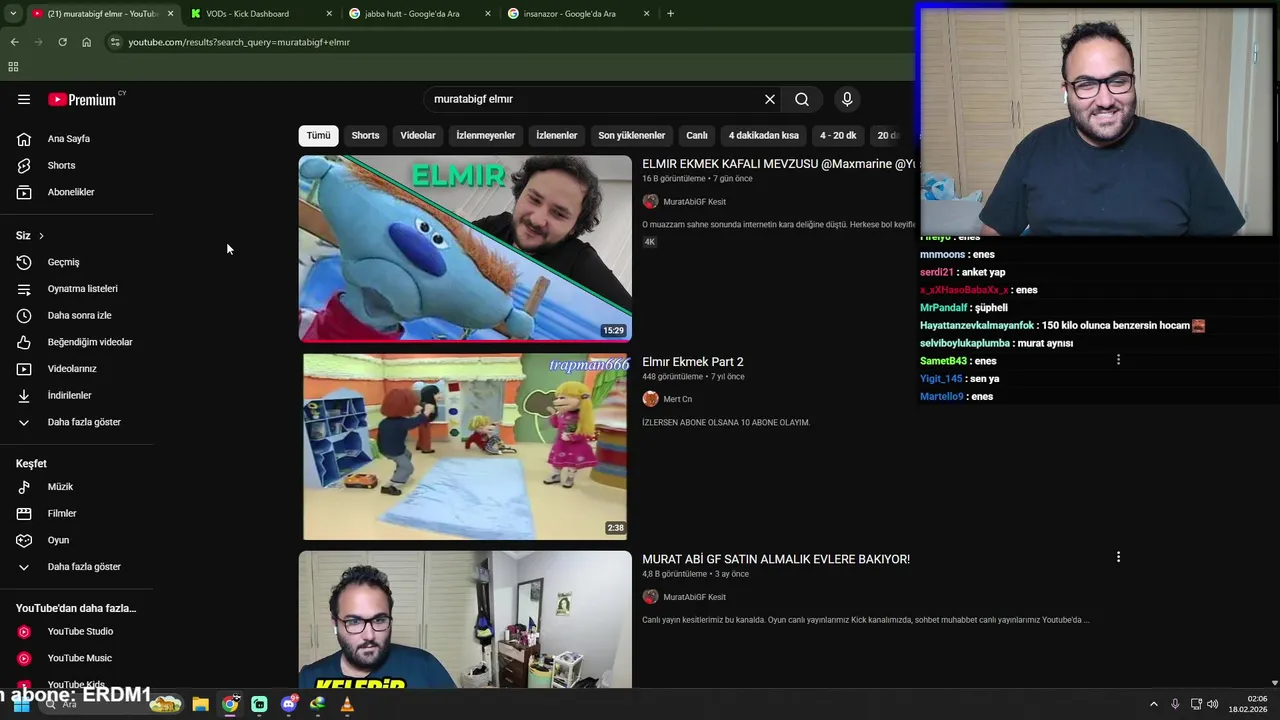Expand the Siz section chevron
Viewport: 1280px width, 720px height.
tap(41, 236)
